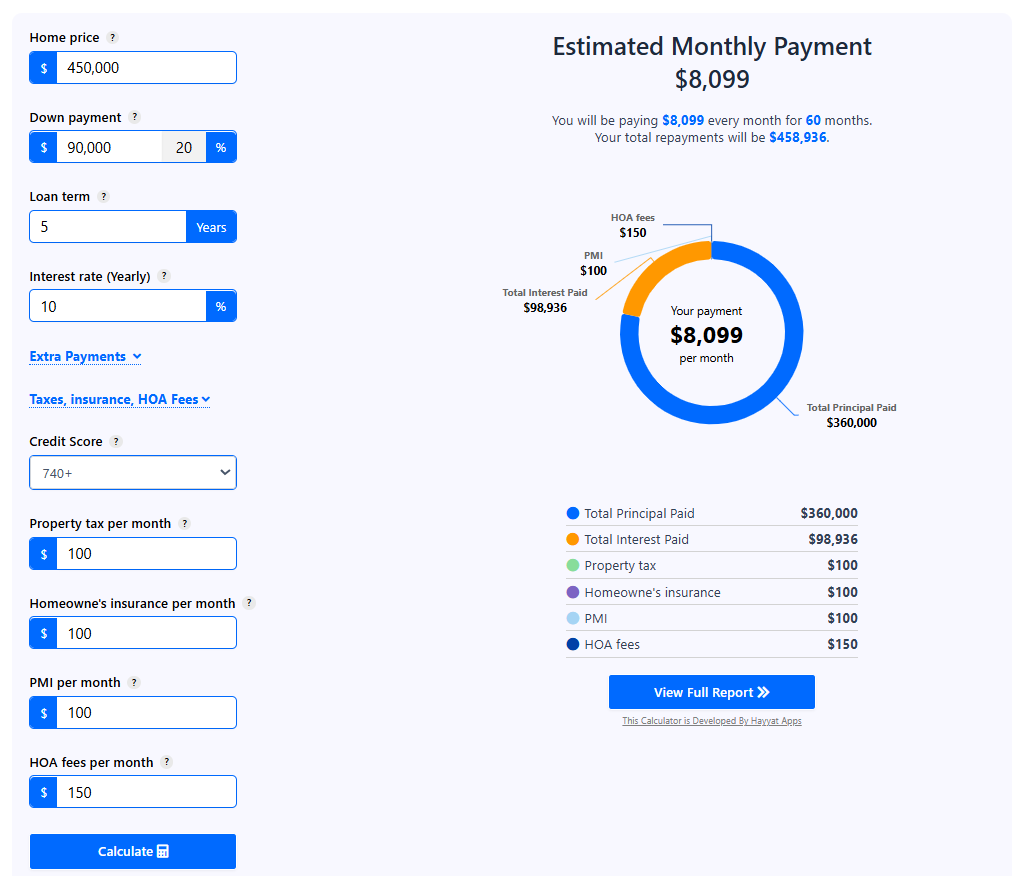Click the dollar sign badge on Home price
The width and height of the screenshot is (1033, 876).
42,67
